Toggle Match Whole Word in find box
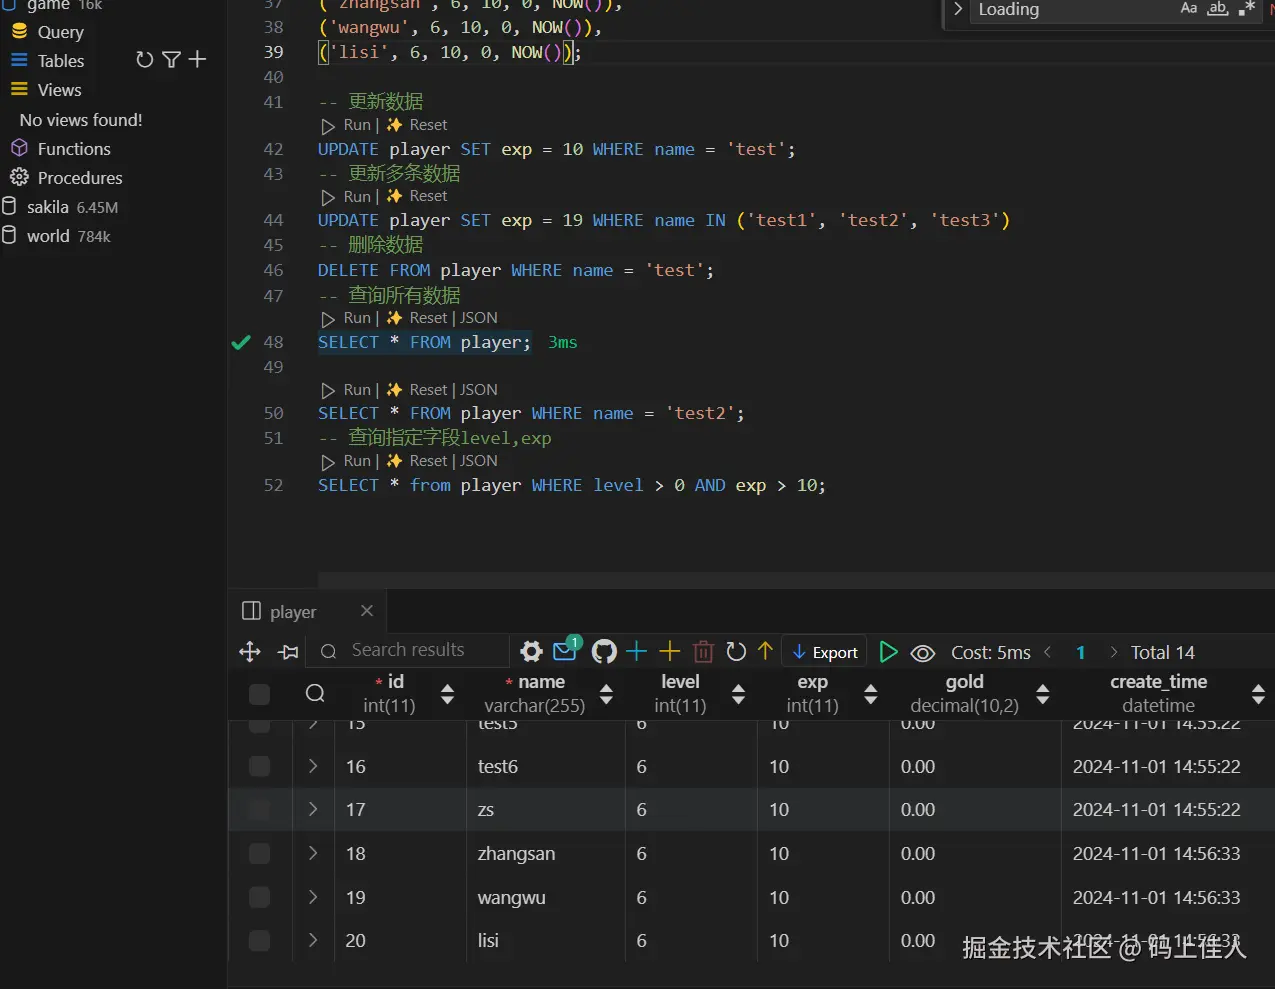The image size is (1275, 989). pyautogui.click(x=1217, y=9)
